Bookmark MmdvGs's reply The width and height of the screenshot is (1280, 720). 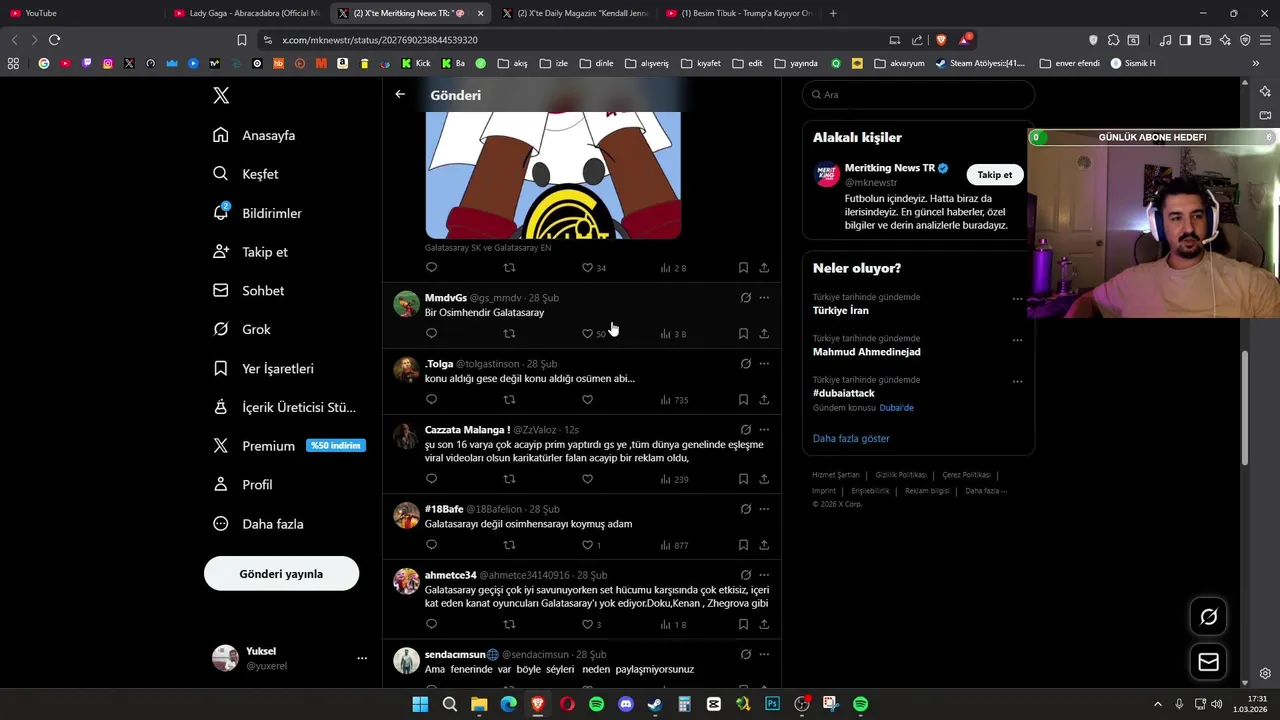pos(743,334)
